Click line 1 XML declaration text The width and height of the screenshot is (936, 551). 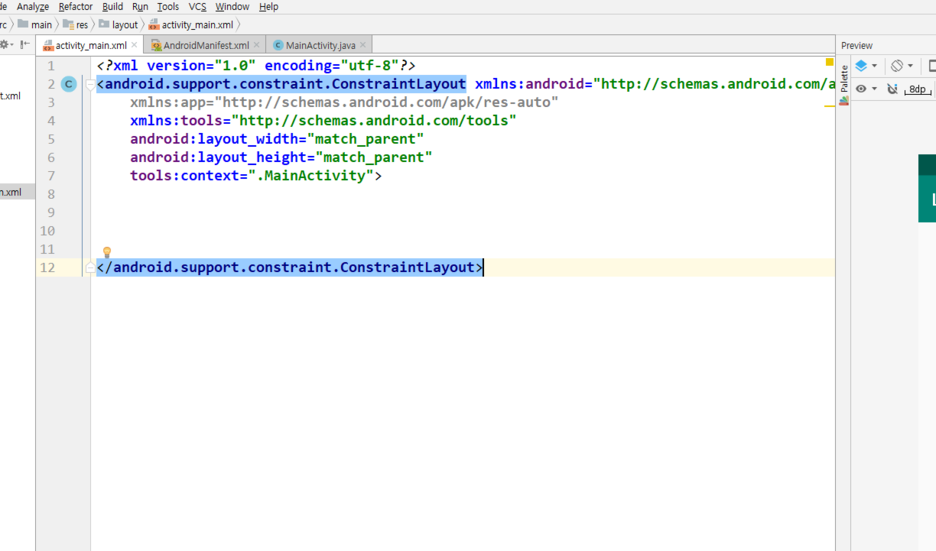pos(255,66)
